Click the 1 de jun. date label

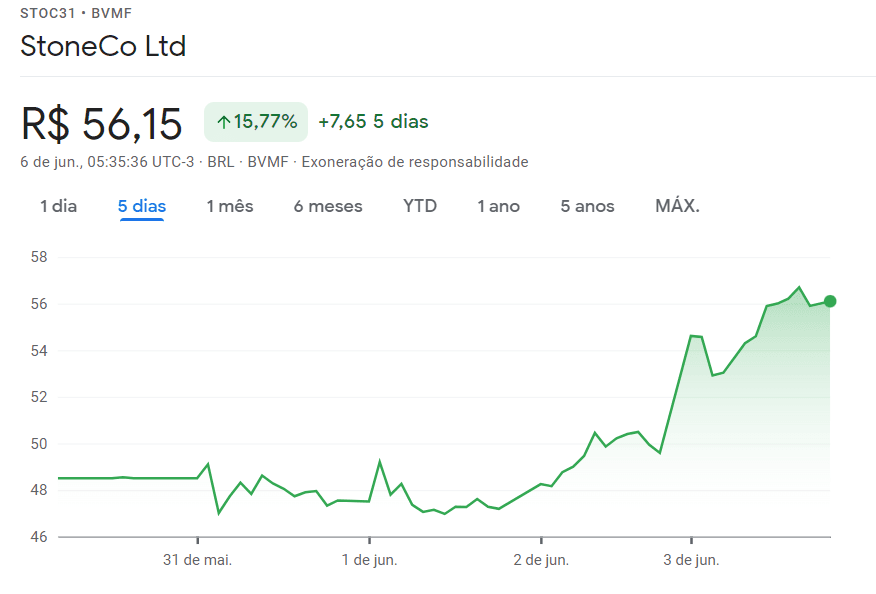[369, 560]
